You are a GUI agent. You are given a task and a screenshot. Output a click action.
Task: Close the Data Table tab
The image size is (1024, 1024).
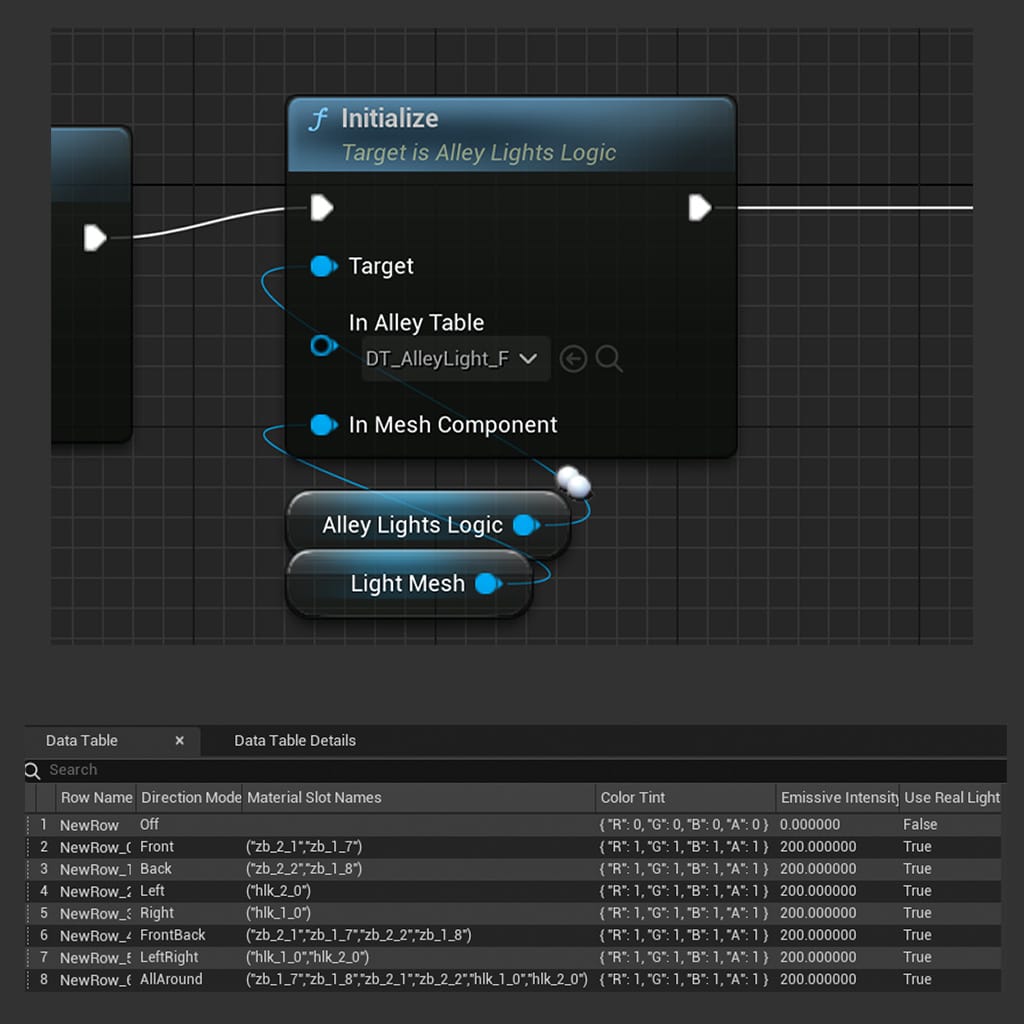tap(179, 741)
